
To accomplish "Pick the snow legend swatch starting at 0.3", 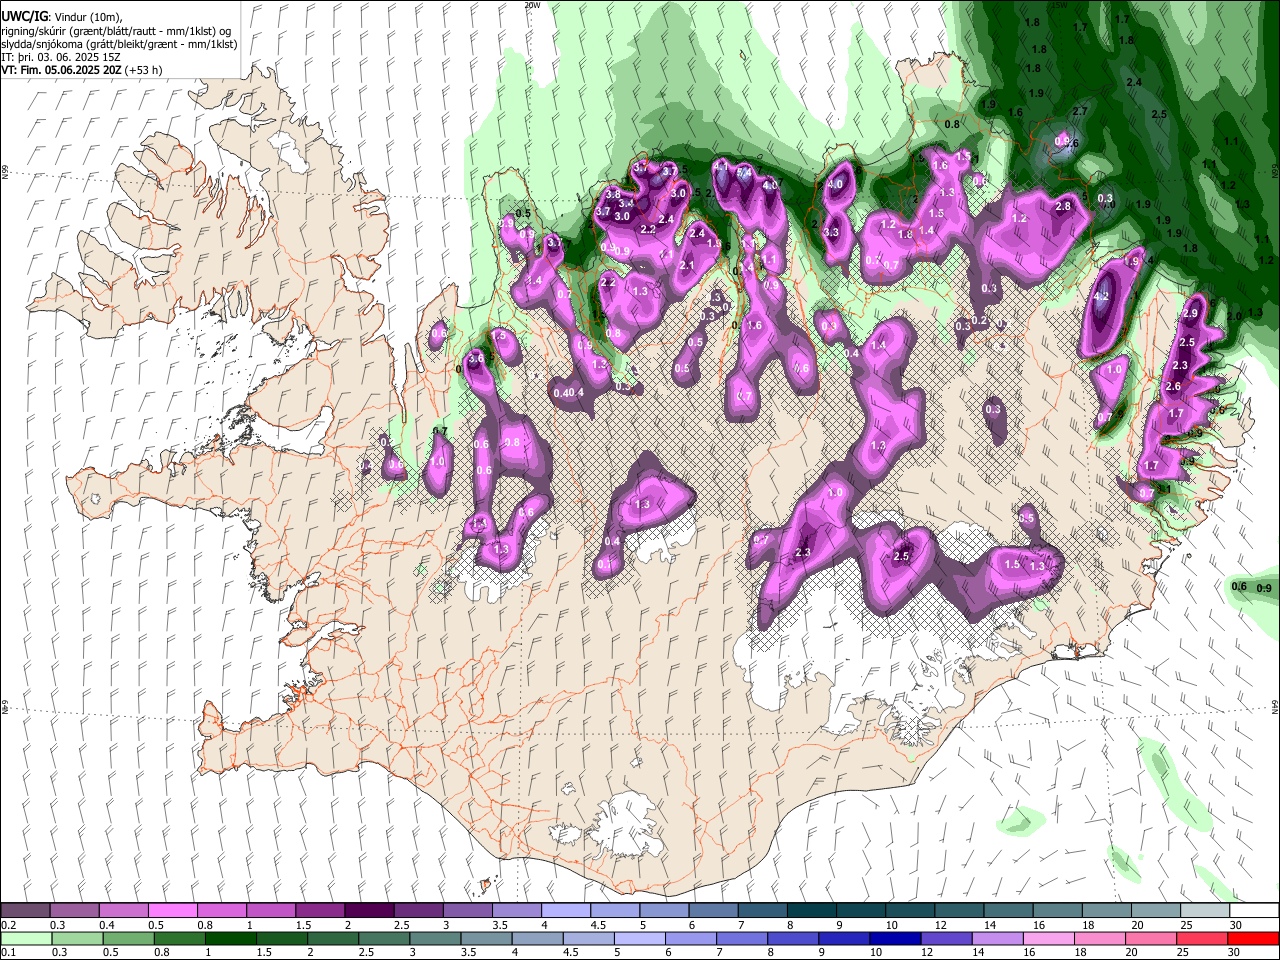I will pyautogui.click(x=75, y=911).
